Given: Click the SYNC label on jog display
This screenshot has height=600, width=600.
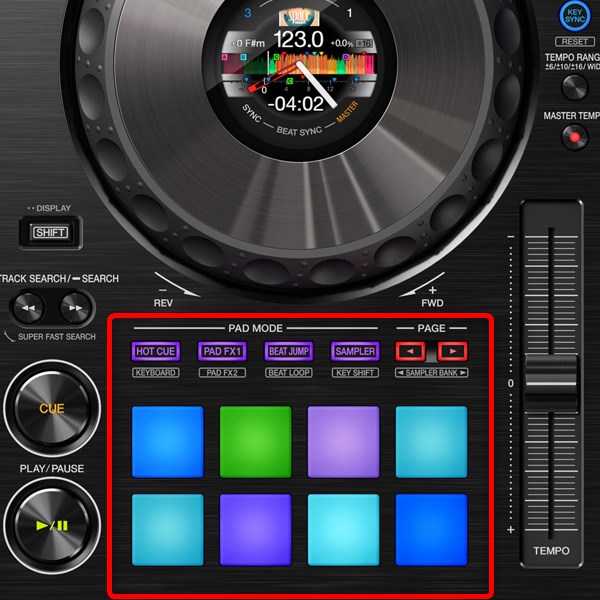Looking at the screenshot, I should [251, 113].
